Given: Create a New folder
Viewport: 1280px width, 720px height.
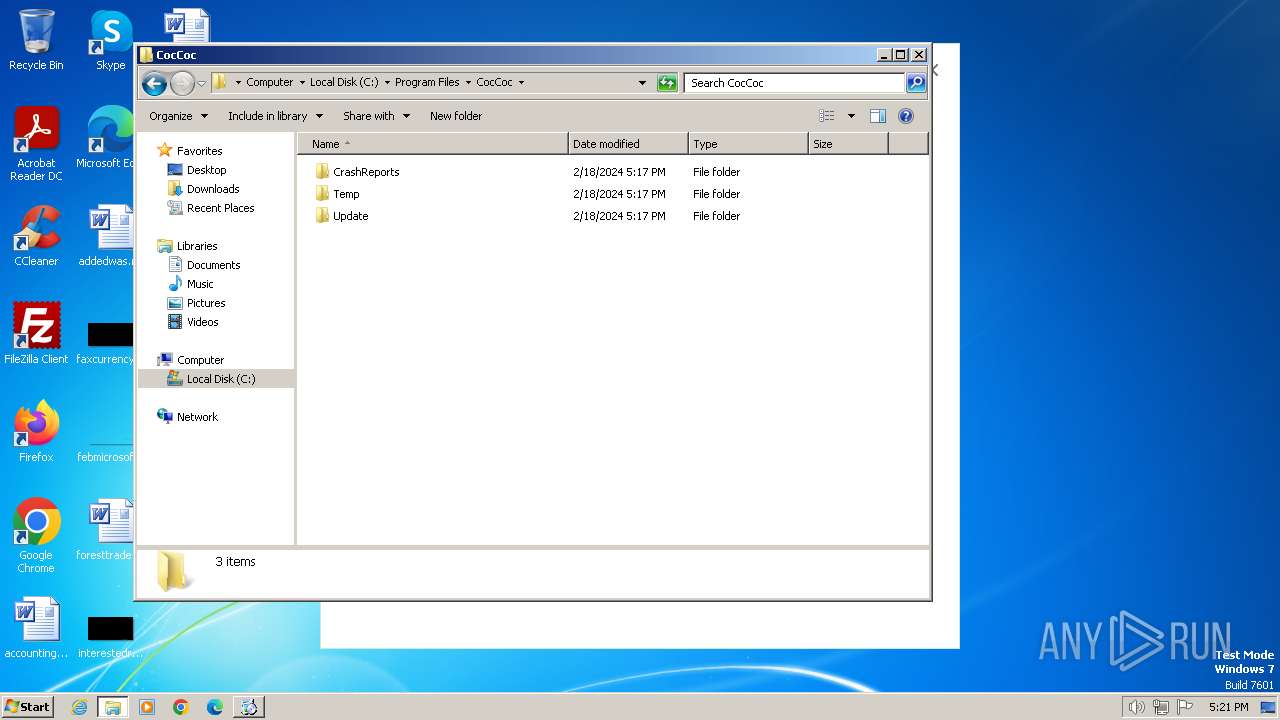Looking at the screenshot, I should coord(456,116).
